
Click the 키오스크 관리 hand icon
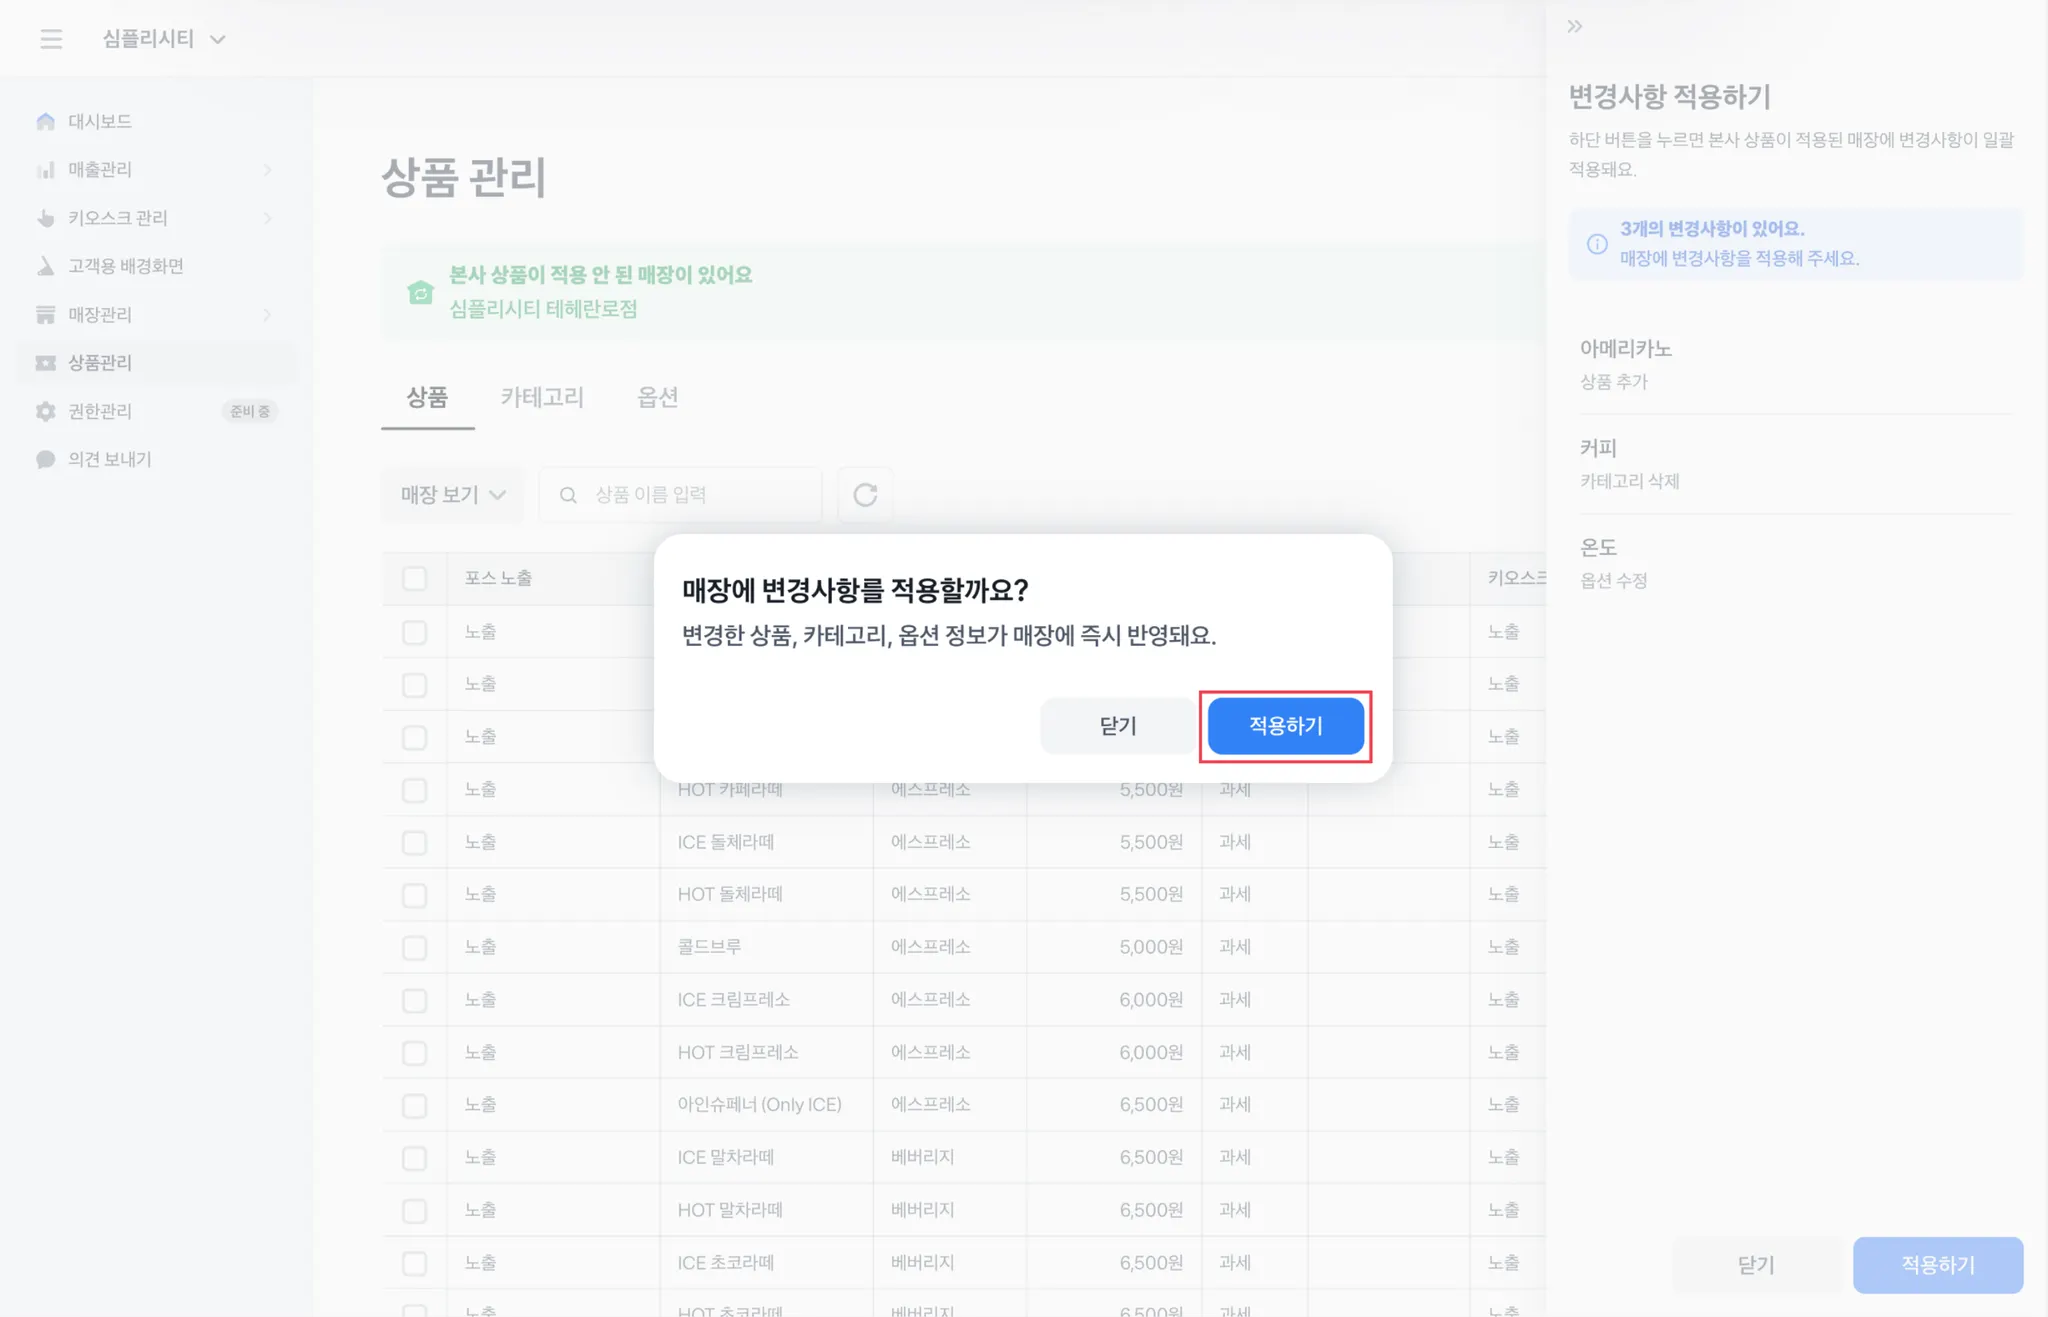45,218
